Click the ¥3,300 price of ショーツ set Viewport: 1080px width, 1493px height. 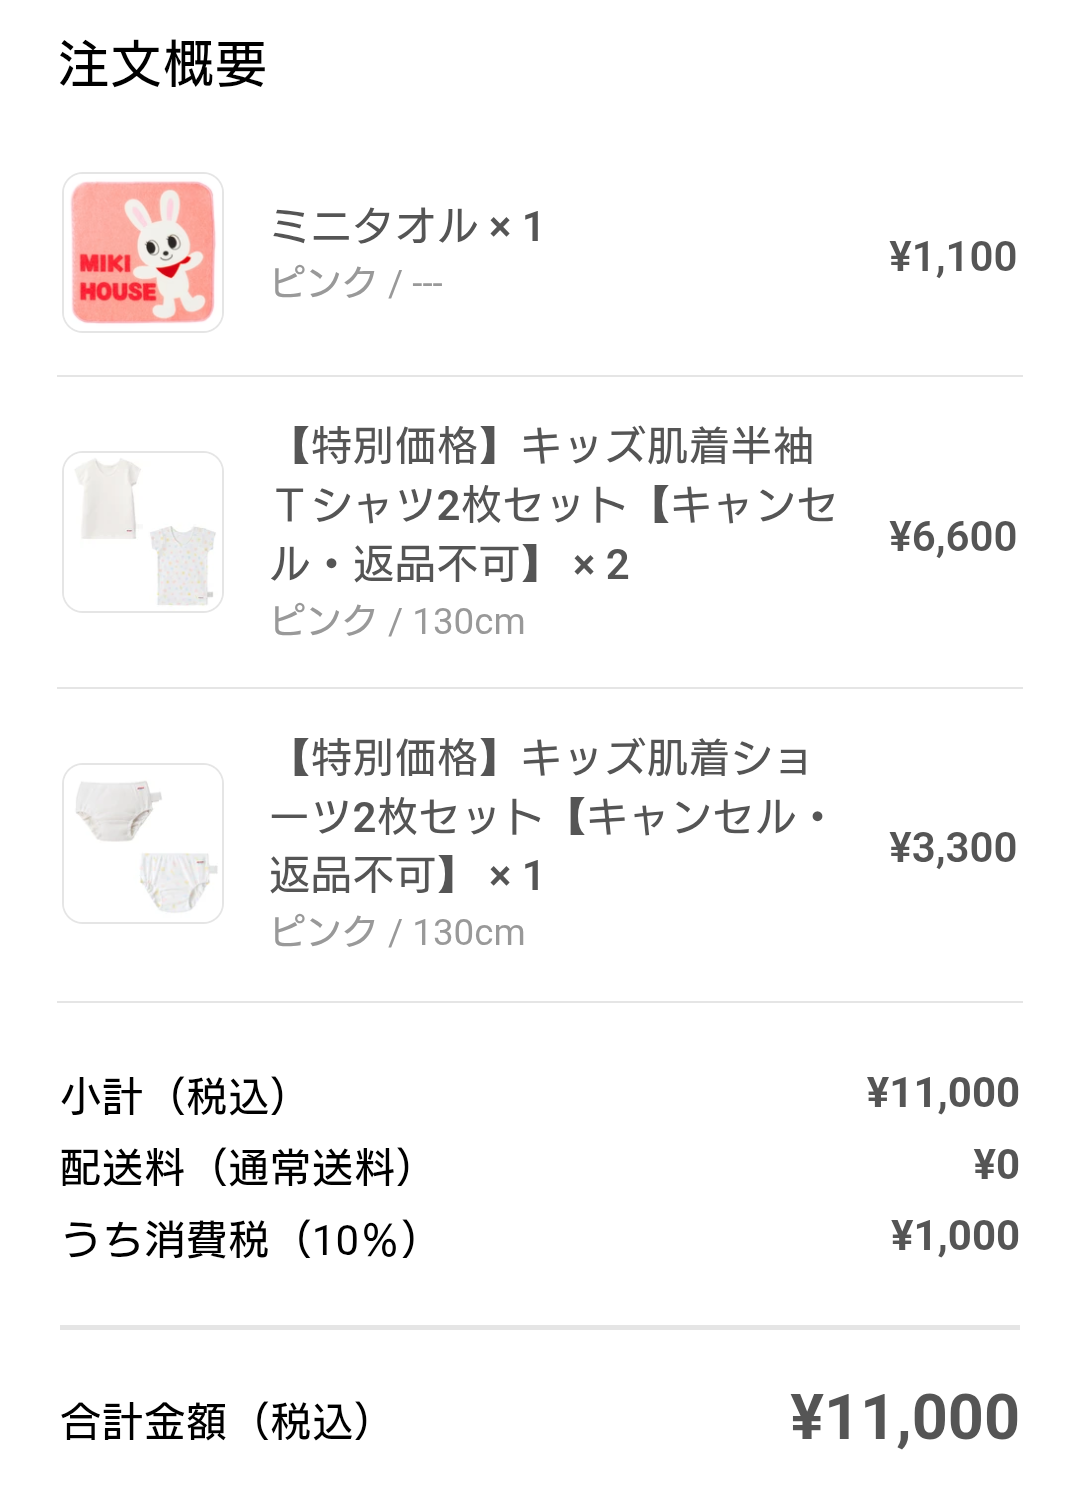pos(953,848)
